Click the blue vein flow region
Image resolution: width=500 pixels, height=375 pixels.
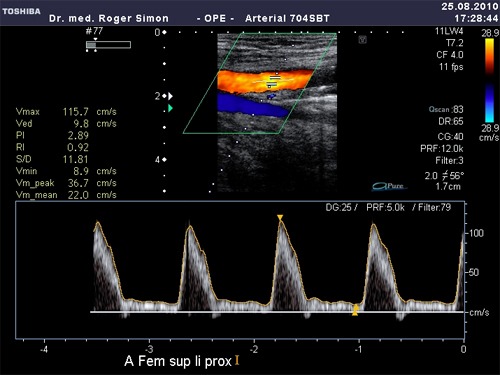pos(252,105)
